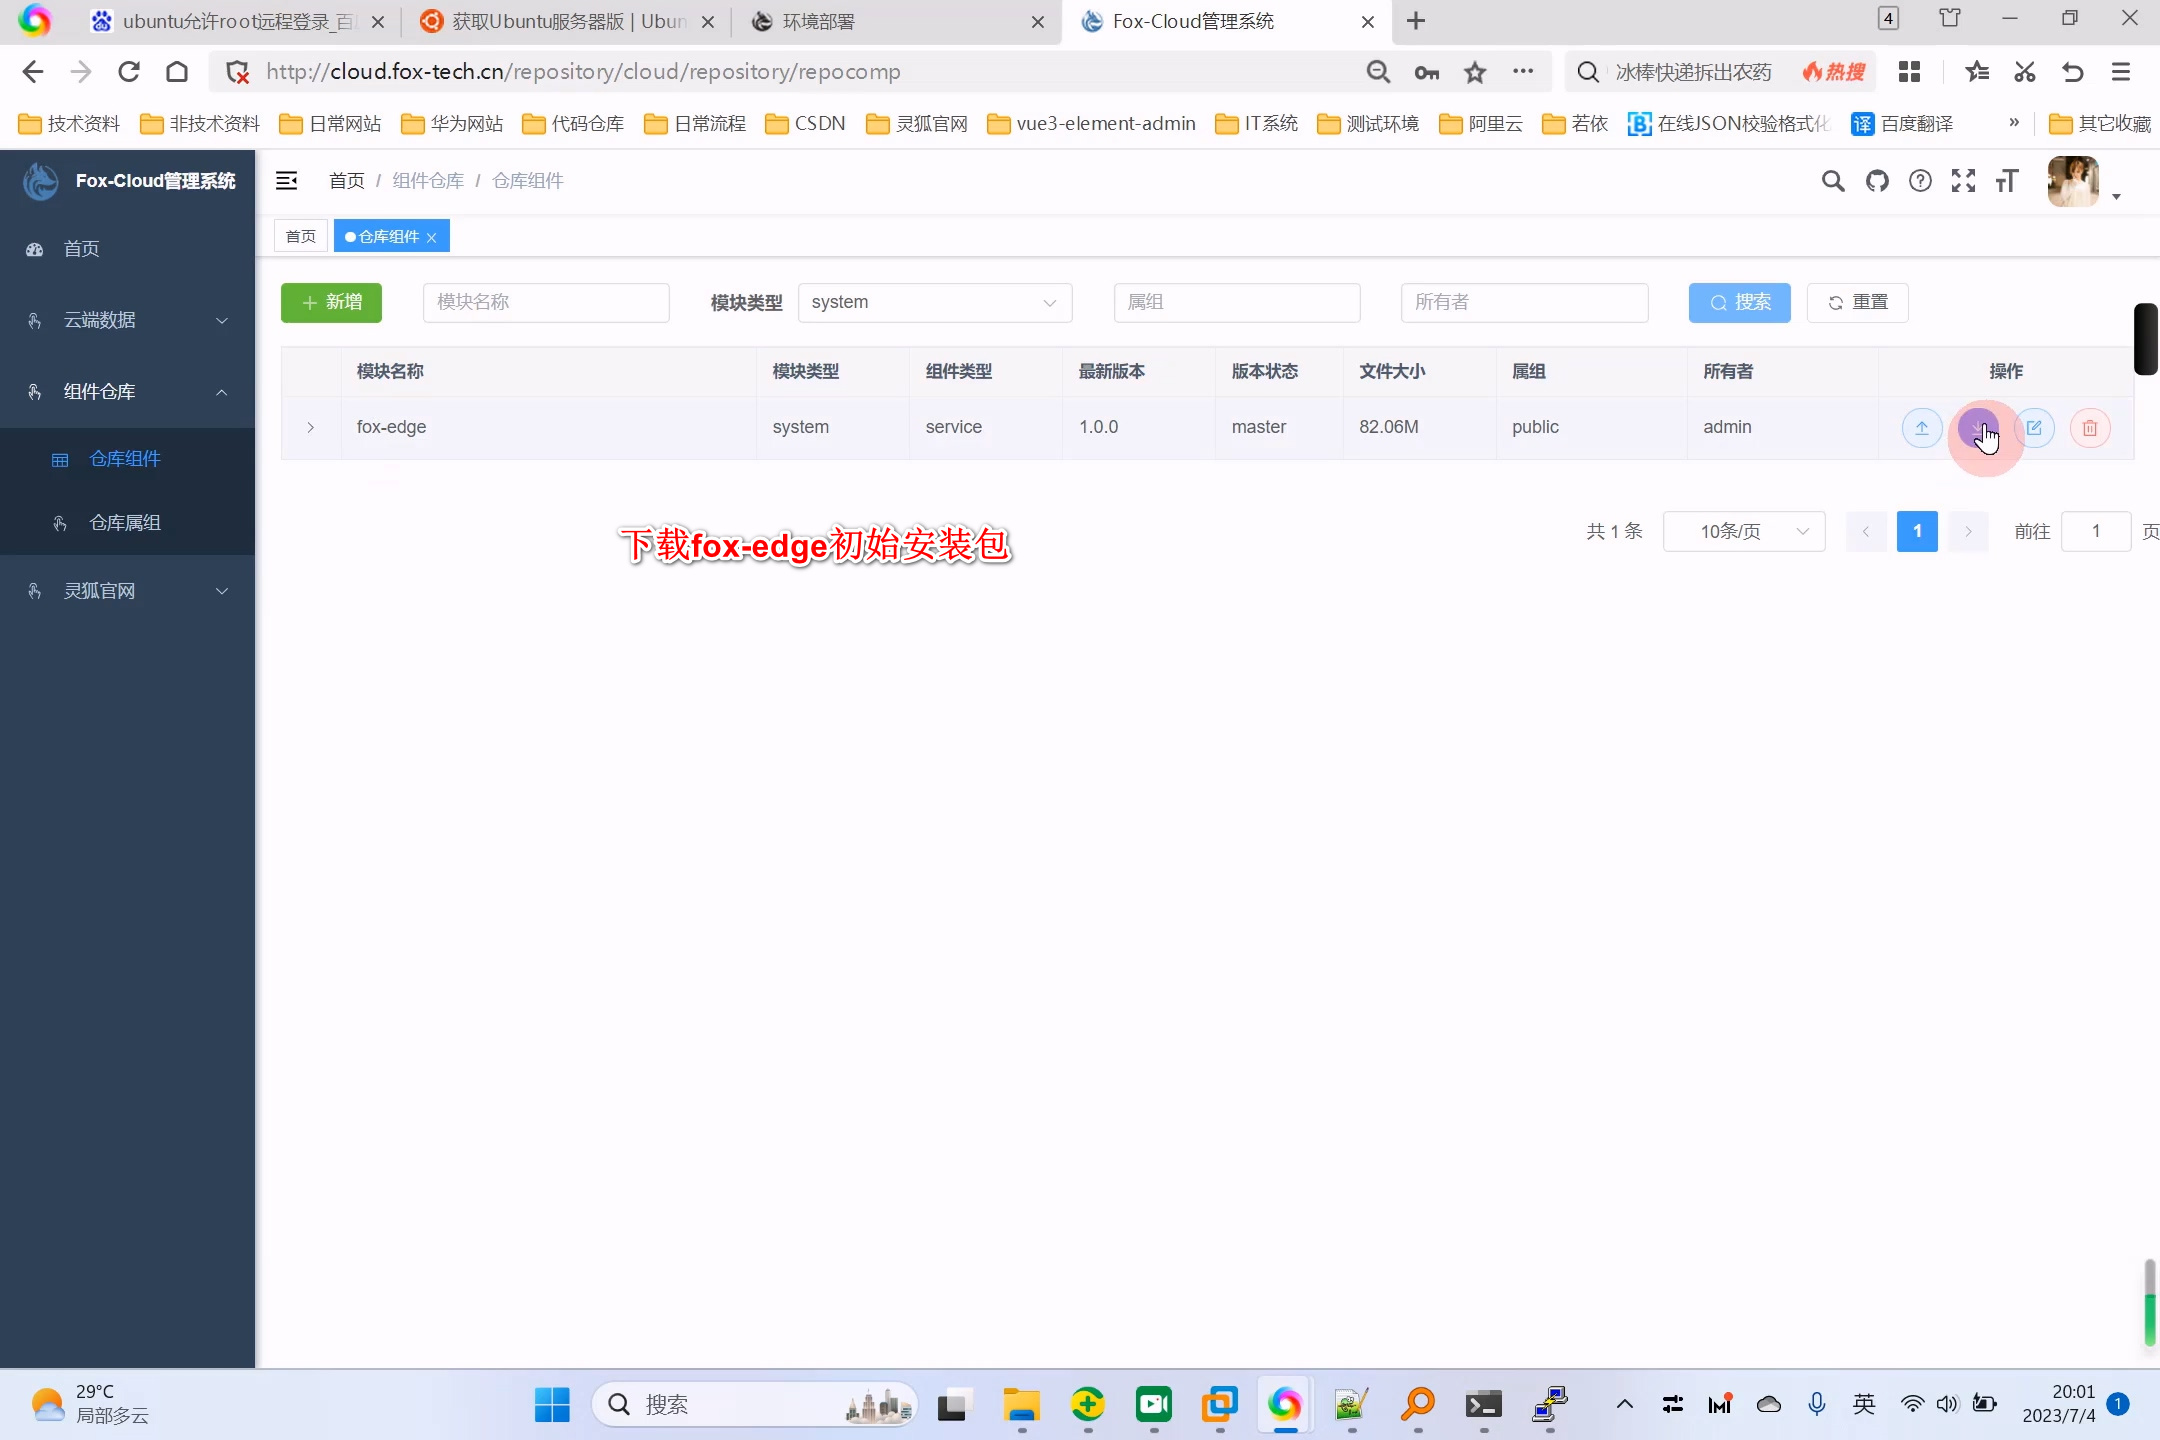Open the 首页 sidebar item
2160x1440 pixels.
[x=128, y=249]
